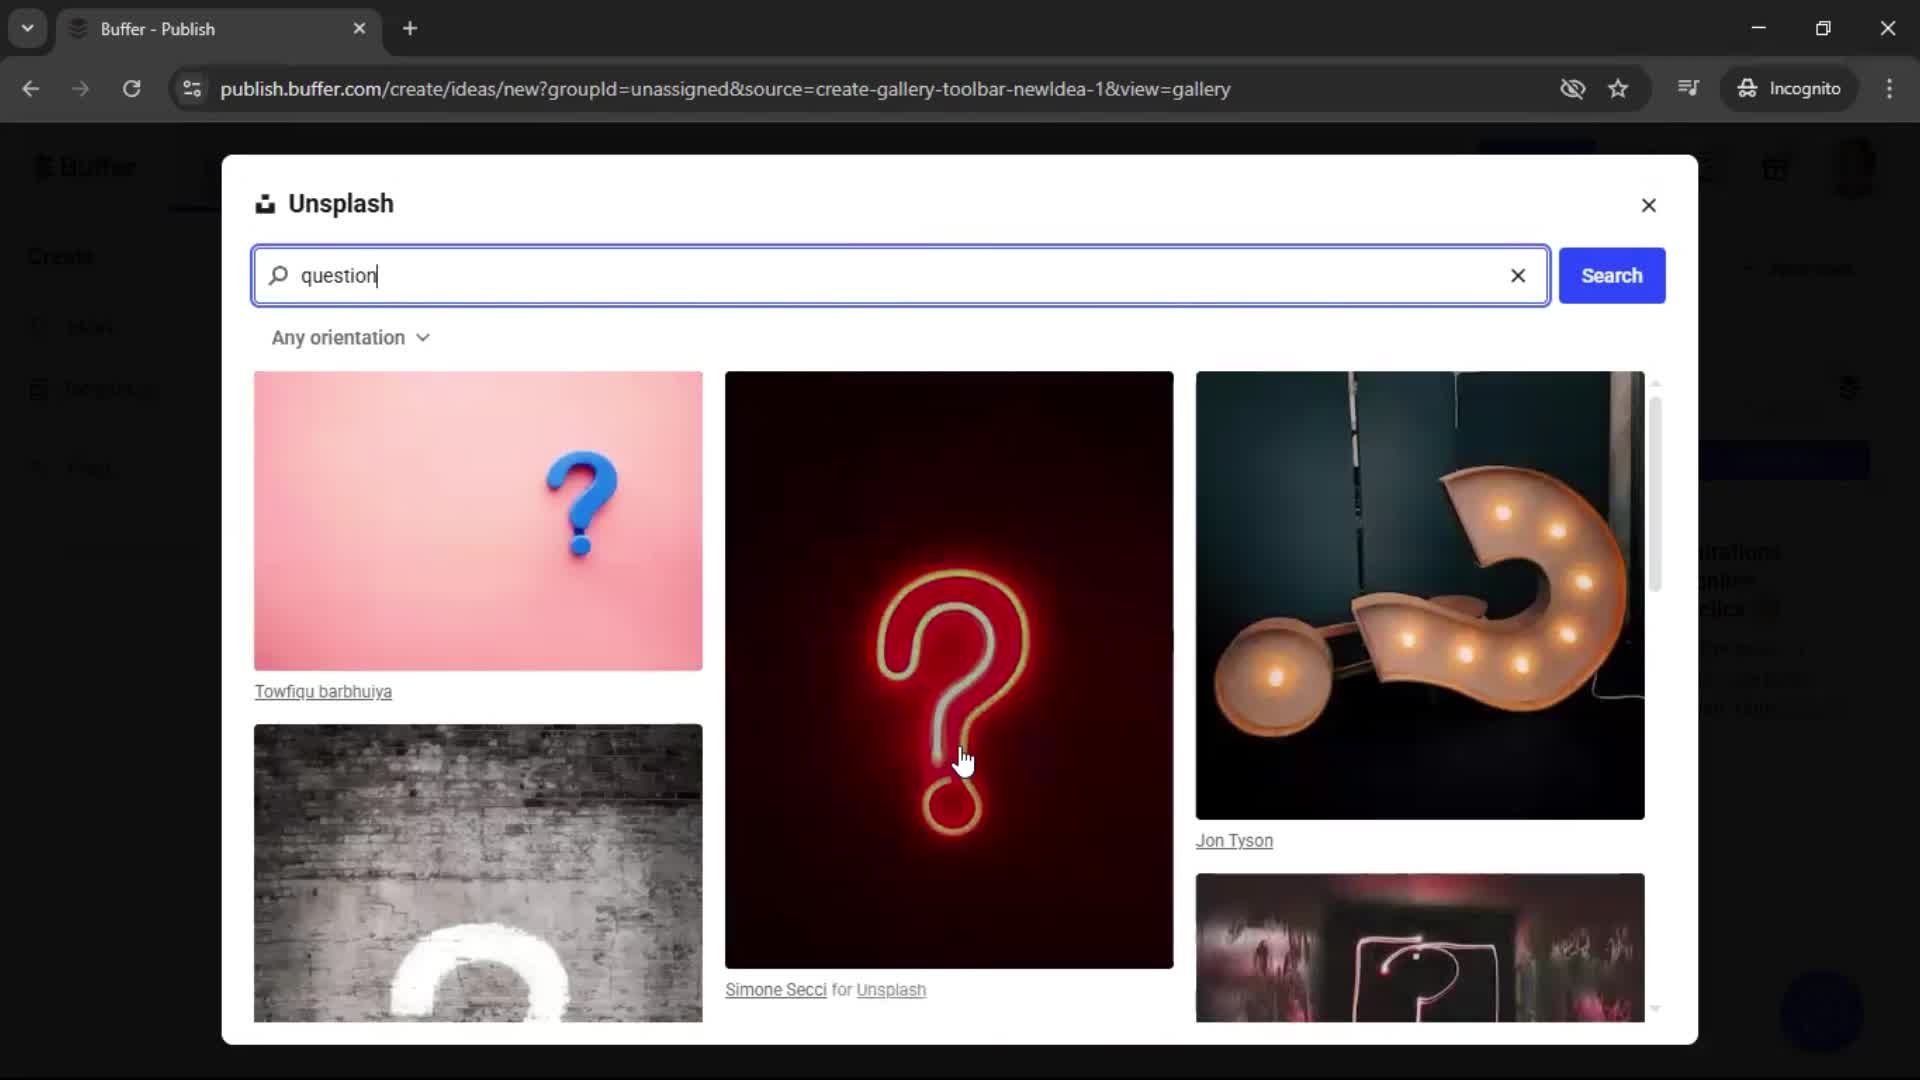
Task: Go back to the previous page
Action: pos(31,89)
